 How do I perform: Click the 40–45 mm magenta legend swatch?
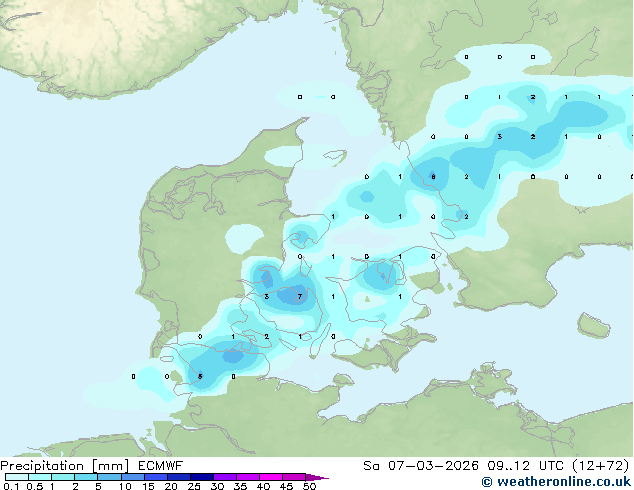(x=271, y=477)
